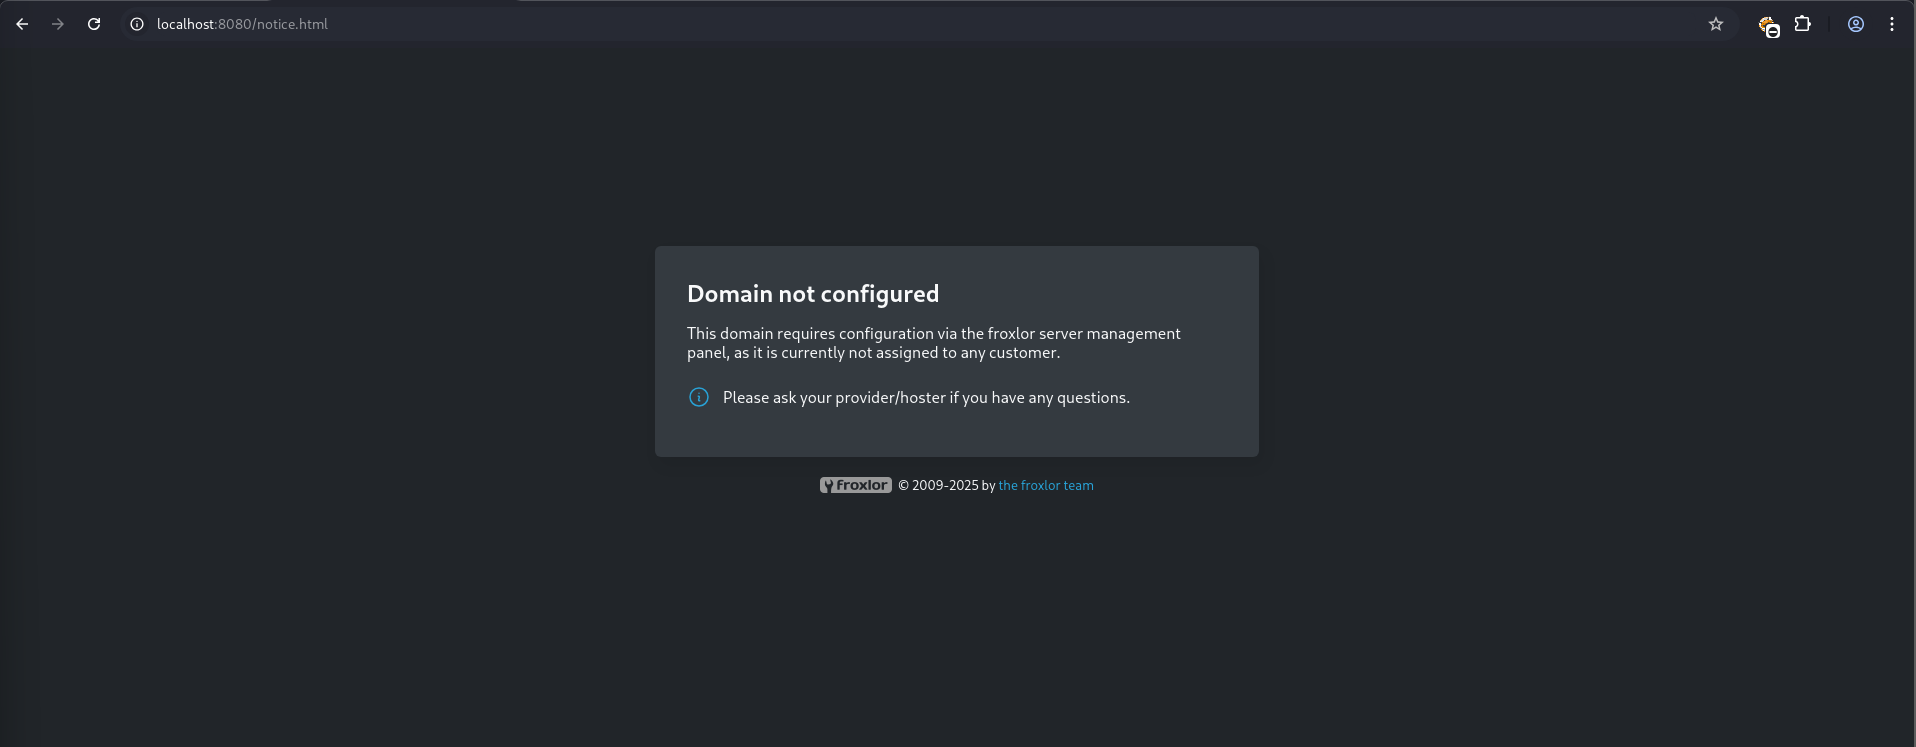Click the browser forward arrow
This screenshot has width=1916, height=747.
click(58, 24)
